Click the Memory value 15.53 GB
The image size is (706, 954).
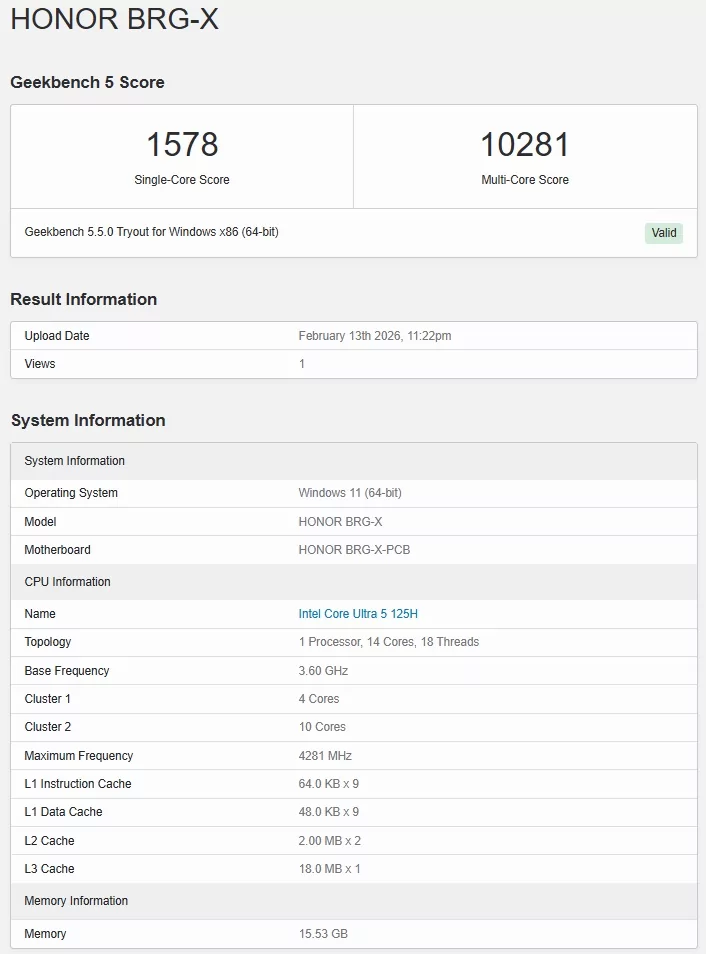tap(323, 934)
